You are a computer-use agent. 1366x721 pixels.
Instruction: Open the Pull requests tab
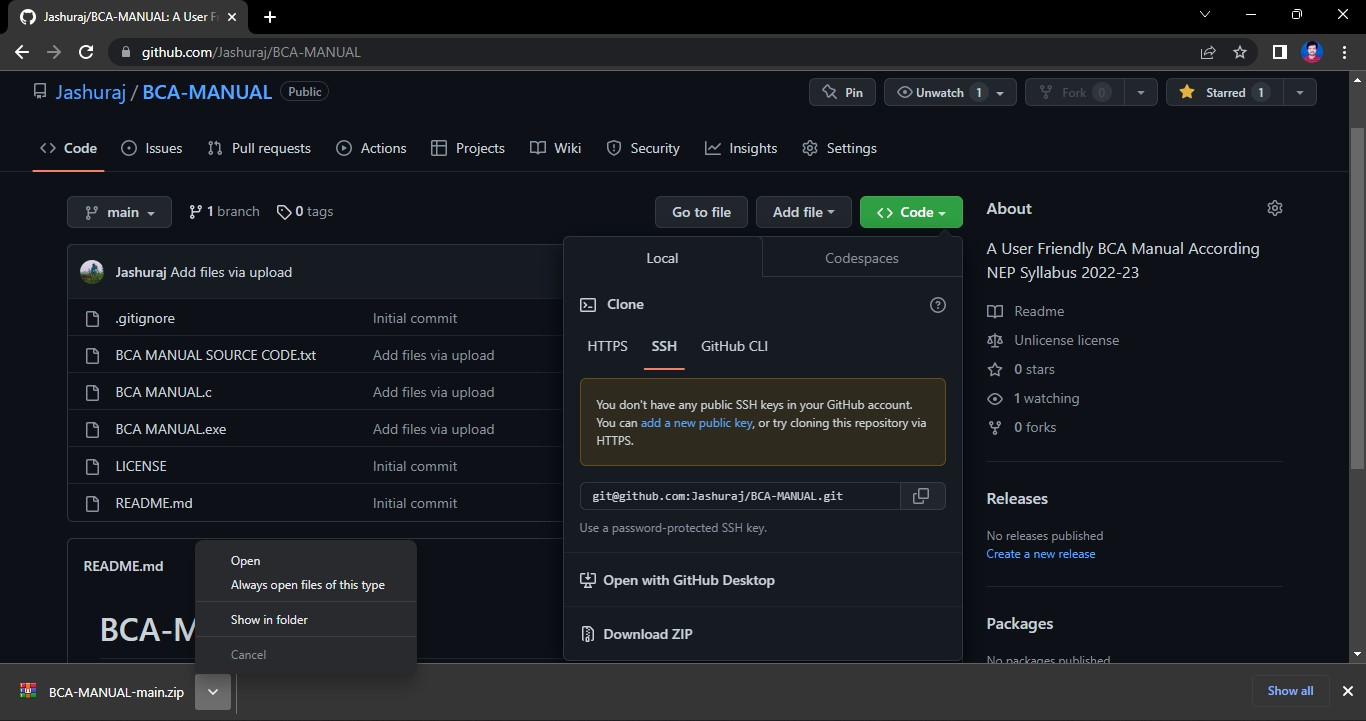click(259, 148)
